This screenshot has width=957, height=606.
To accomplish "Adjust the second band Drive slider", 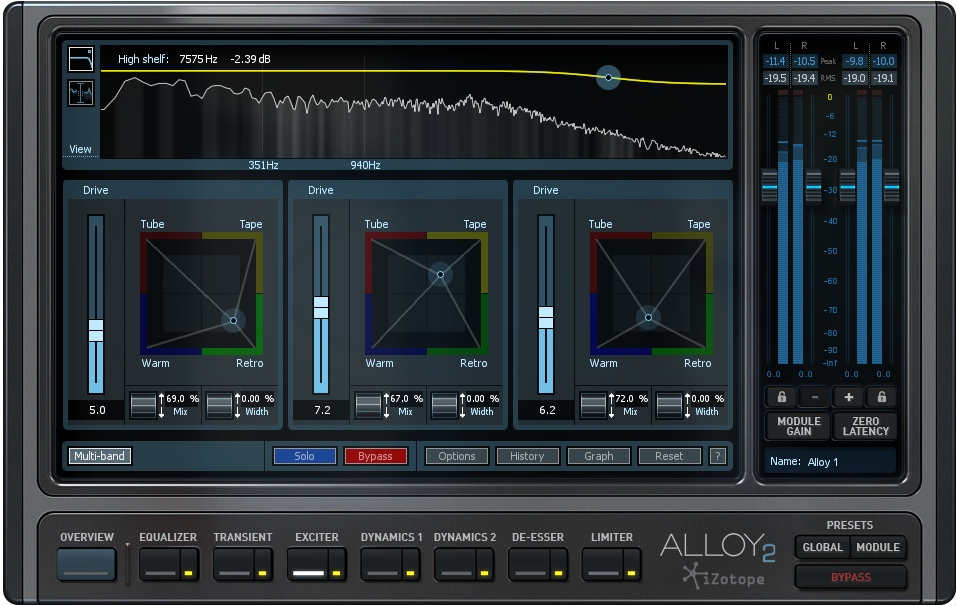I will [x=321, y=307].
